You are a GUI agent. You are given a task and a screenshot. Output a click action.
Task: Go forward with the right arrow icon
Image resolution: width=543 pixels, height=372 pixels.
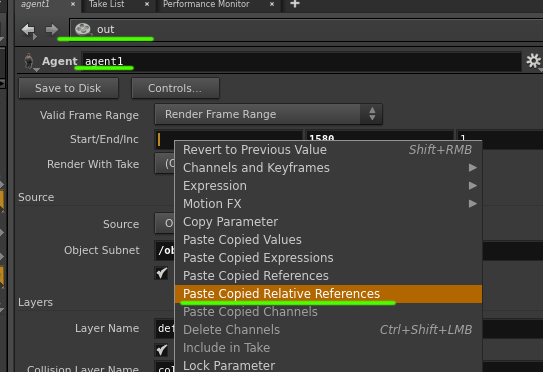[52, 30]
